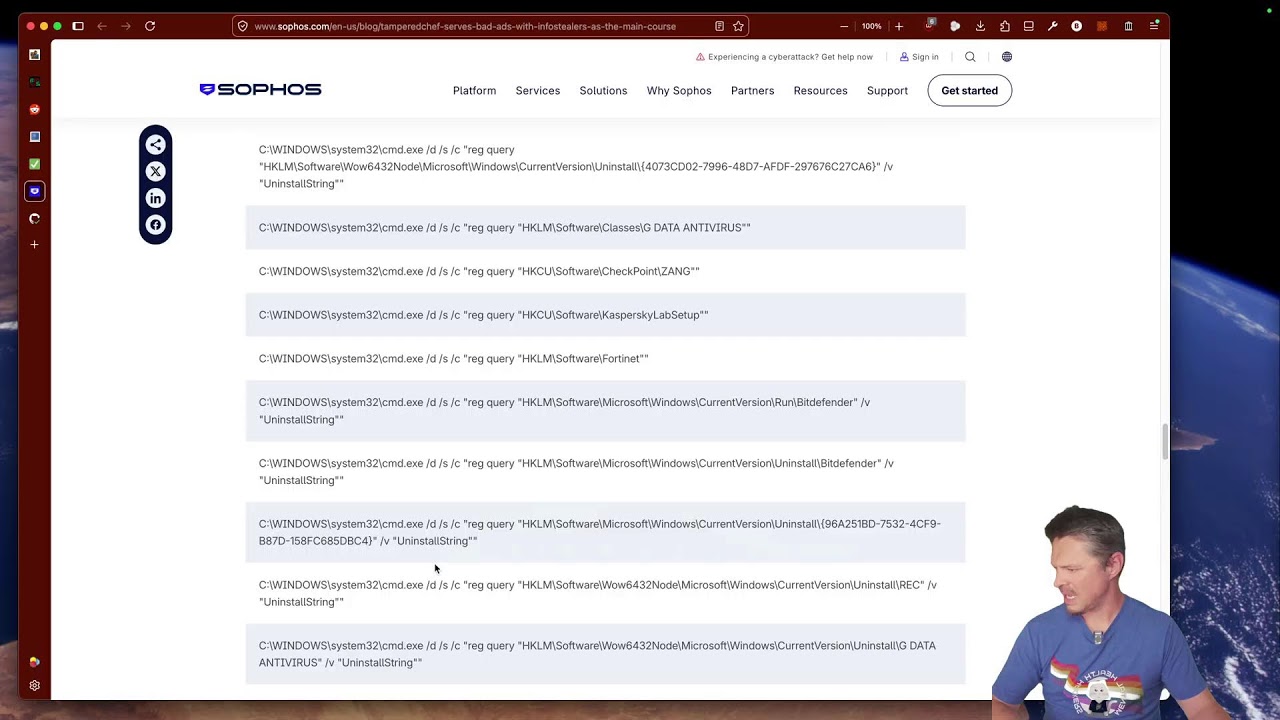The height and width of the screenshot is (720, 1280).
Task: Share the article on LinkedIn
Action: 155,198
